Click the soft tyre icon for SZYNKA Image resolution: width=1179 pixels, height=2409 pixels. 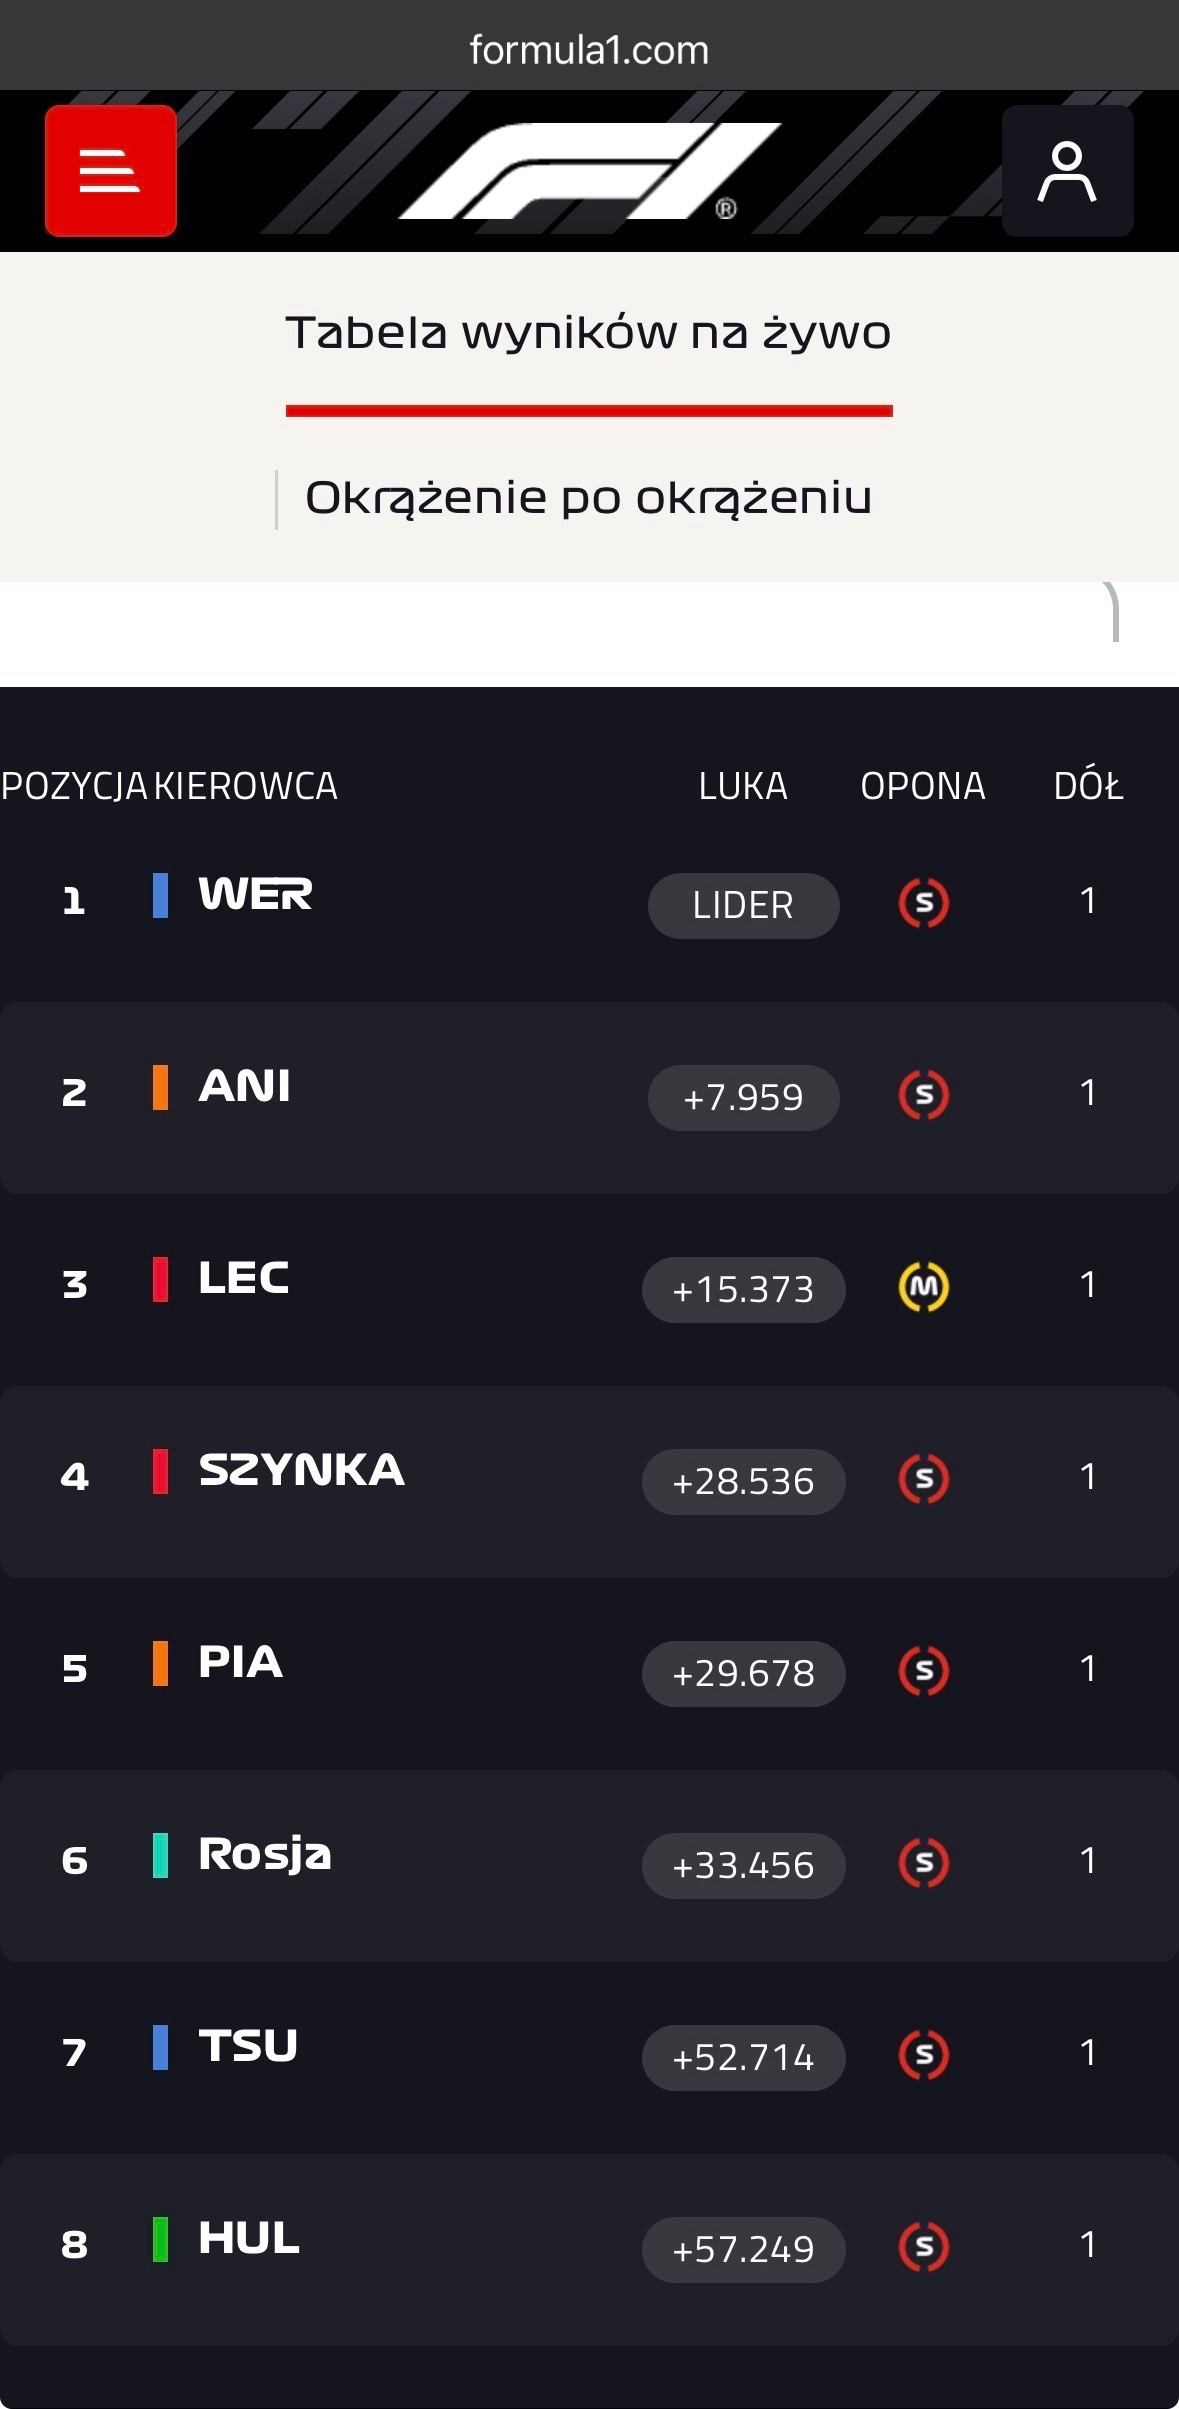(924, 1479)
